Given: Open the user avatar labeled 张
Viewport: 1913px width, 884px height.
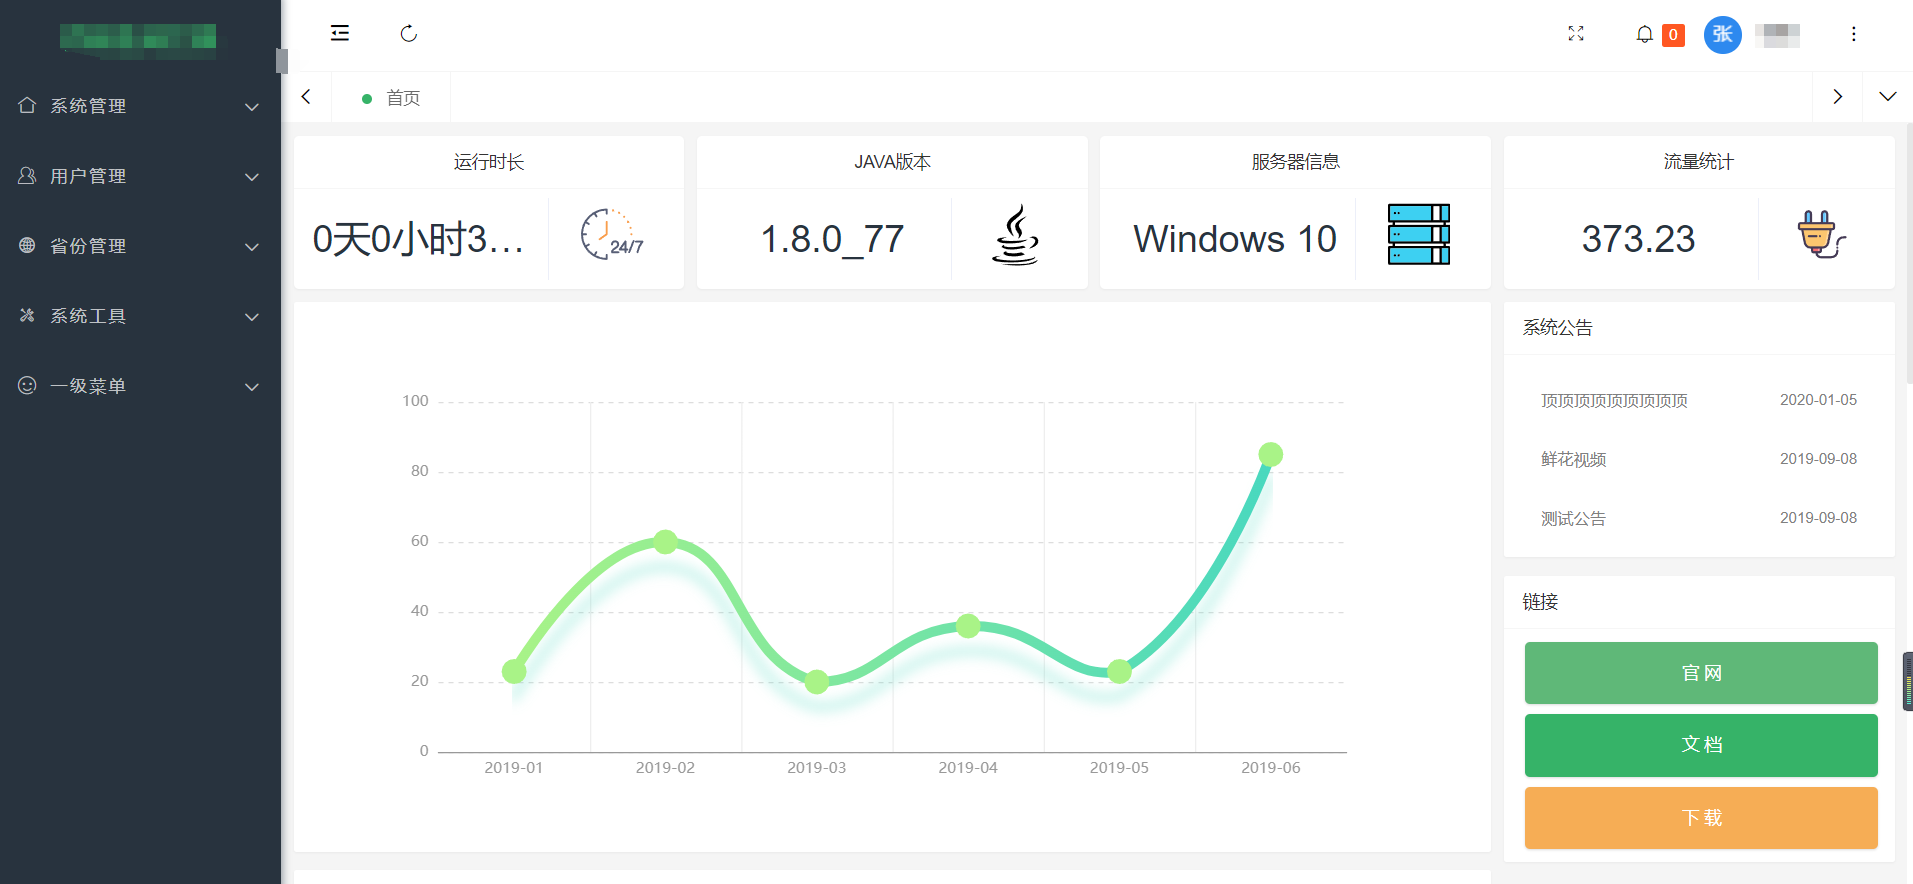Looking at the screenshot, I should click(x=1722, y=35).
